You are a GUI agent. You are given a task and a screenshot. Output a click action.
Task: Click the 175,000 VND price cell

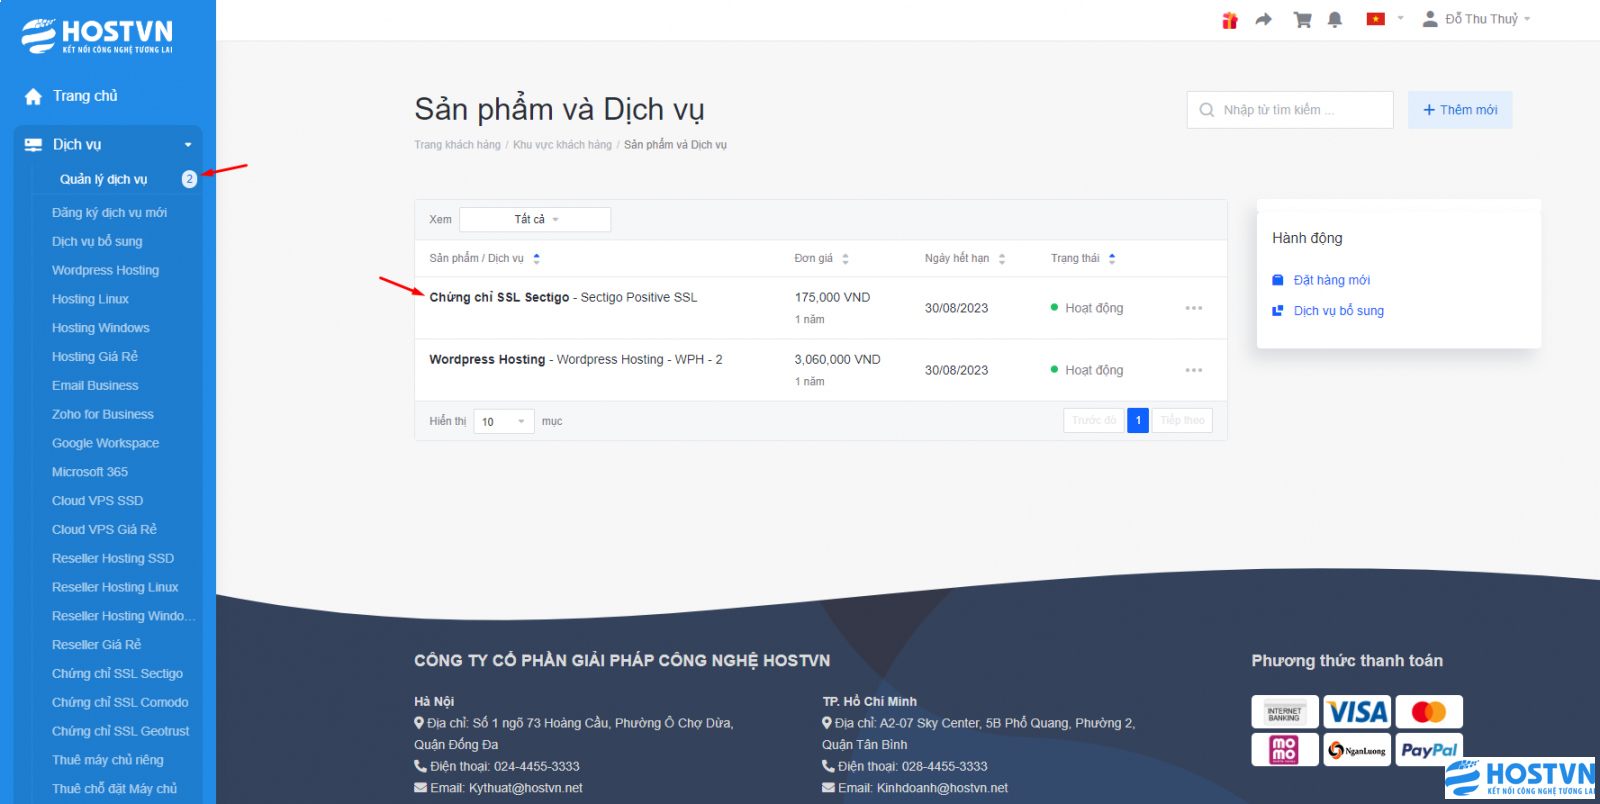[x=832, y=297]
